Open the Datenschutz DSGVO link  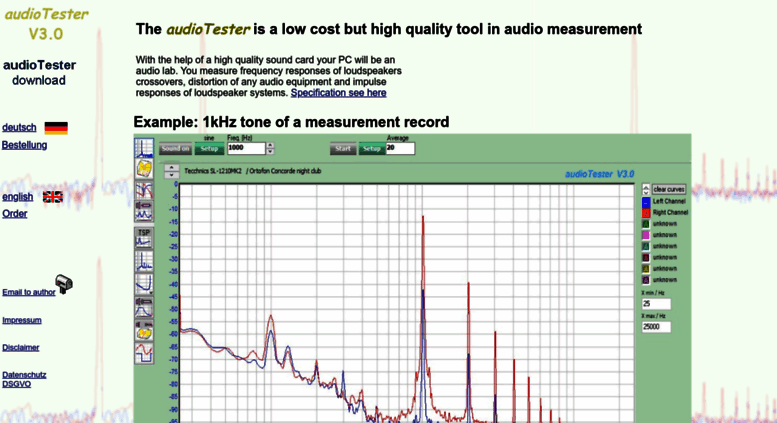pyautogui.click(x=24, y=379)
